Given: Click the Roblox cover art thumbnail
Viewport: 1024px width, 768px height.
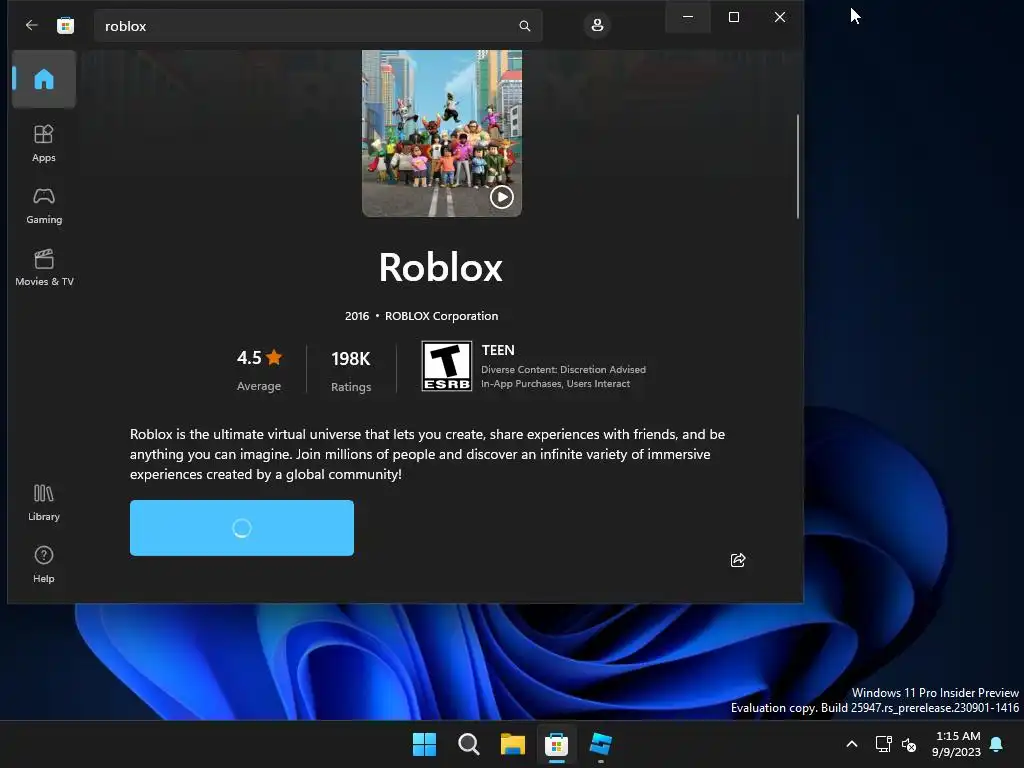Looking at the screenshot, I should click(441, 133).
